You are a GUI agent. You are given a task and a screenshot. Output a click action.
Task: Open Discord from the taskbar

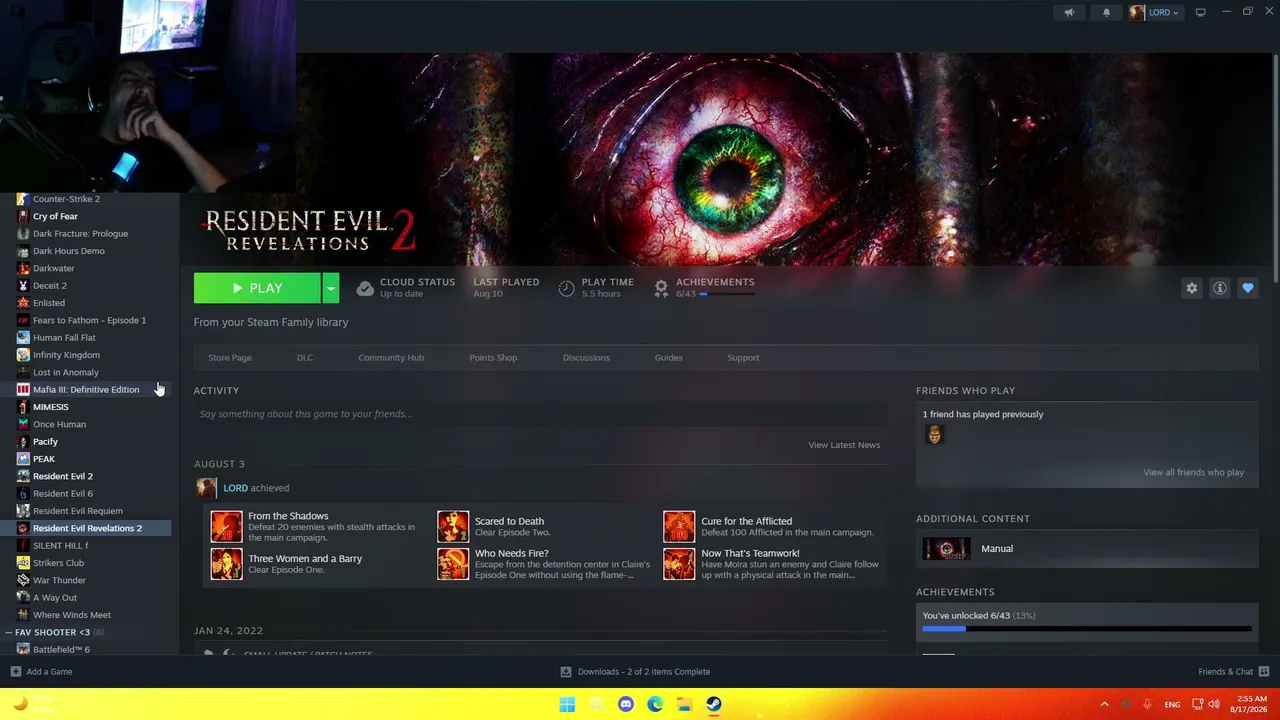point(626,704)
